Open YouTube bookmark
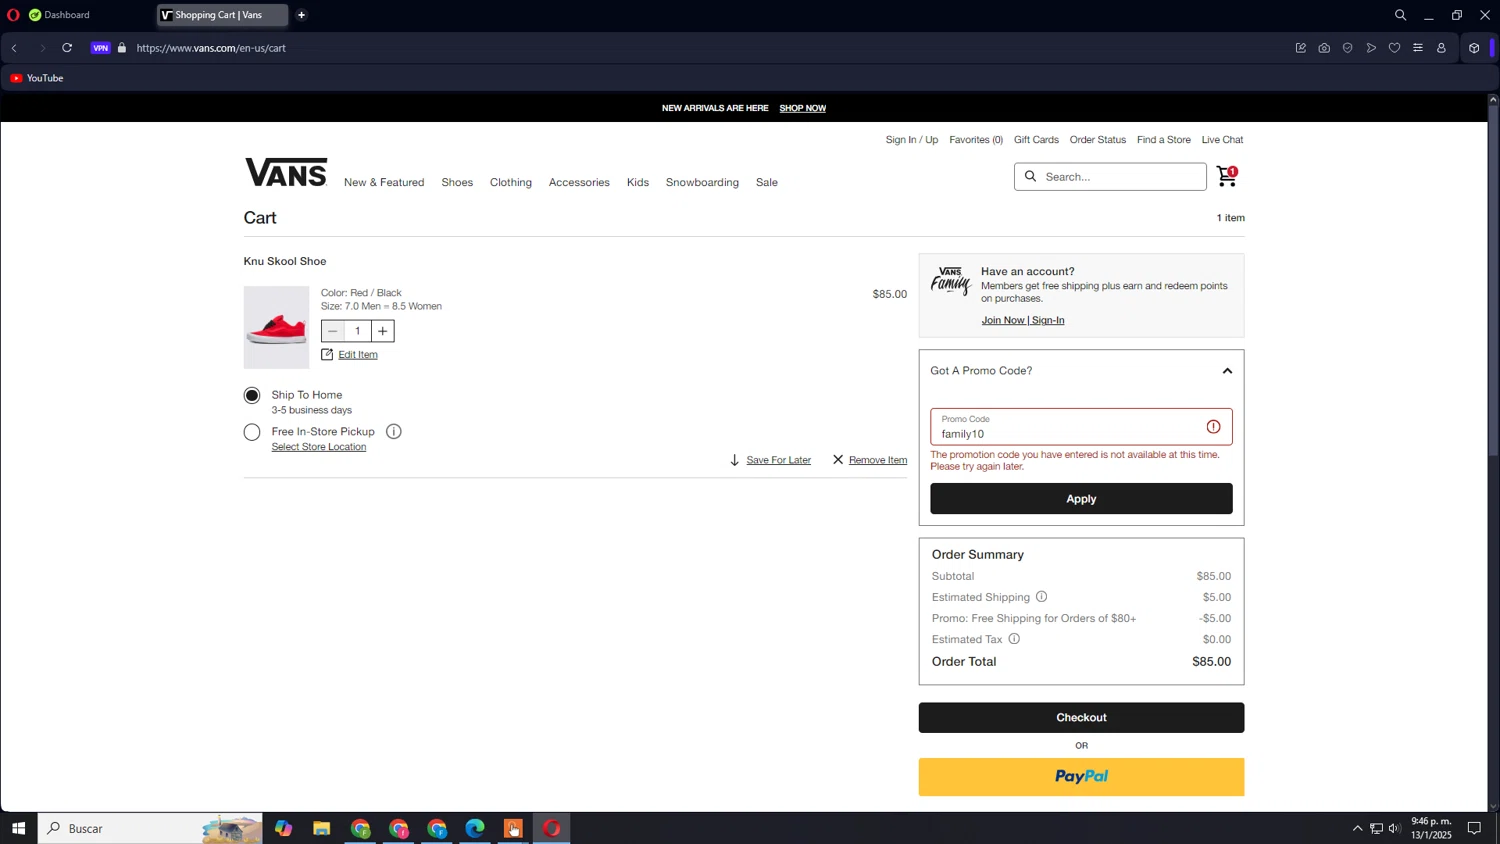The height and width of the screenshot is (844, 1500). click(x=37, y=78)
